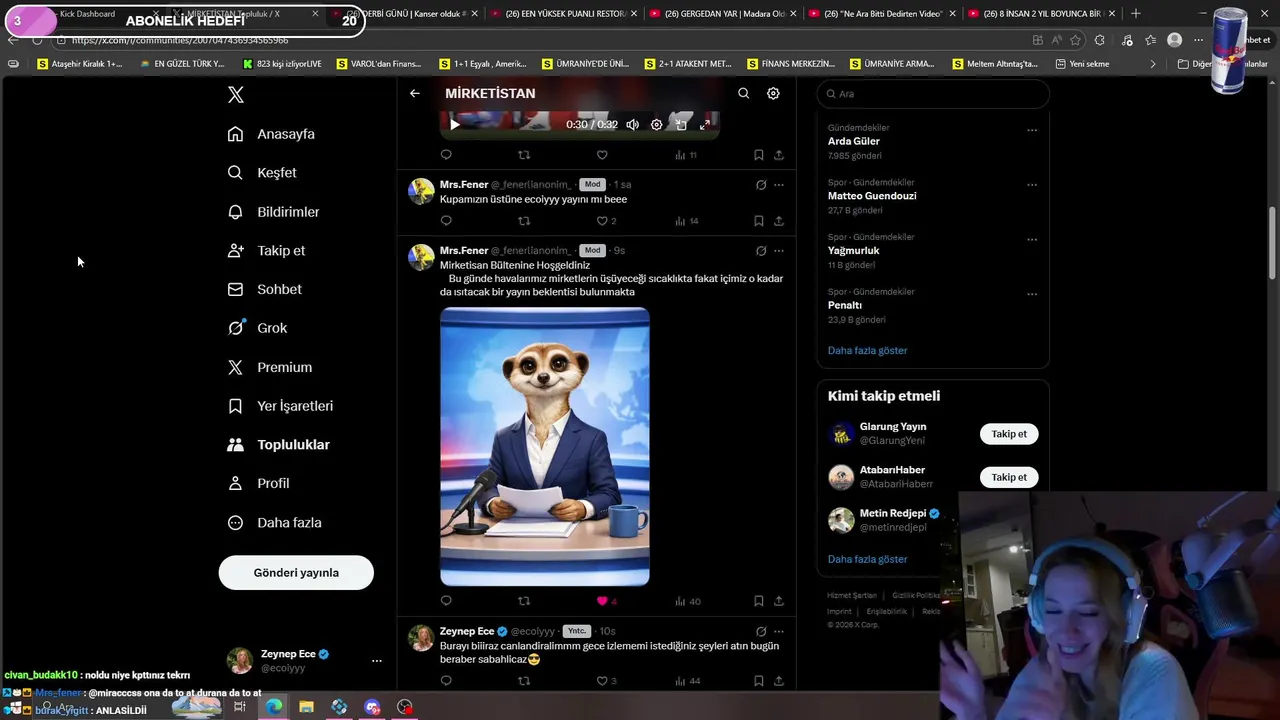1280x720 pixels.
Task: Open Mrs.Fener profile from first post
Action: tap(464, 185)
